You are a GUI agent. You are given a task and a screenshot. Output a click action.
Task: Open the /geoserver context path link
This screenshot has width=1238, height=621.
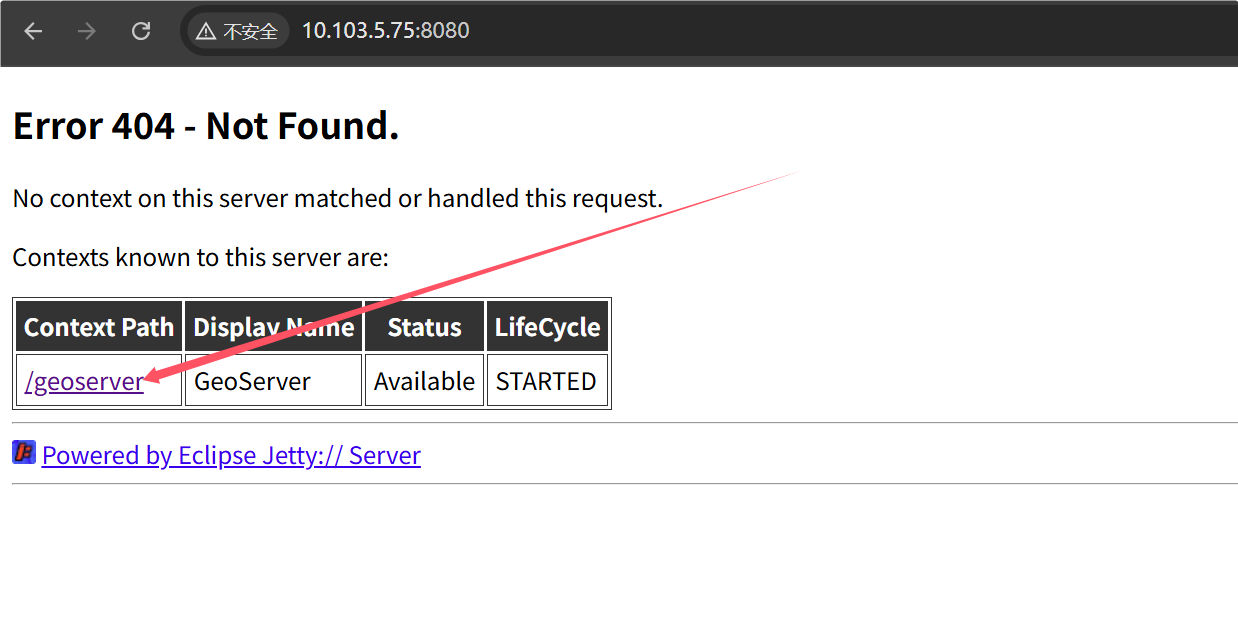tap(84, 381)
